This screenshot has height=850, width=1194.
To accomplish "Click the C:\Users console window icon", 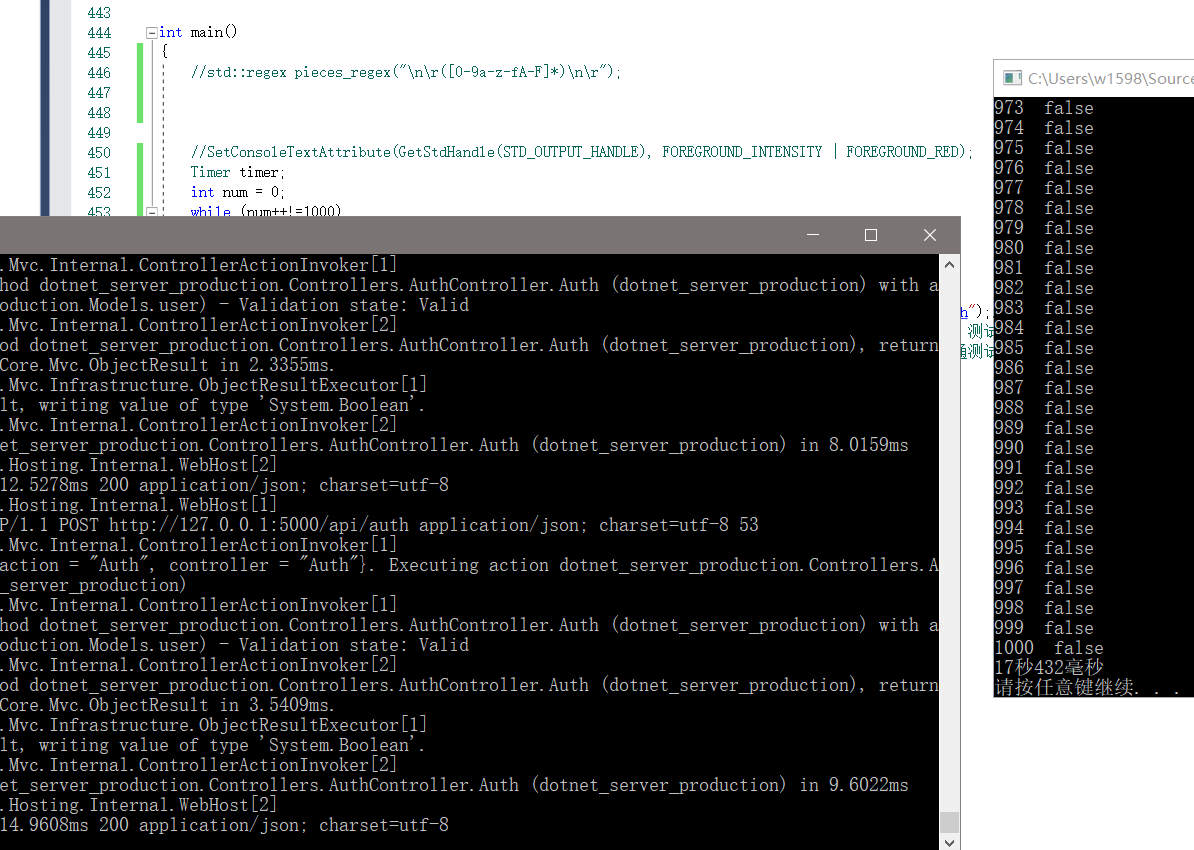I will click(x=1012, y=78).
